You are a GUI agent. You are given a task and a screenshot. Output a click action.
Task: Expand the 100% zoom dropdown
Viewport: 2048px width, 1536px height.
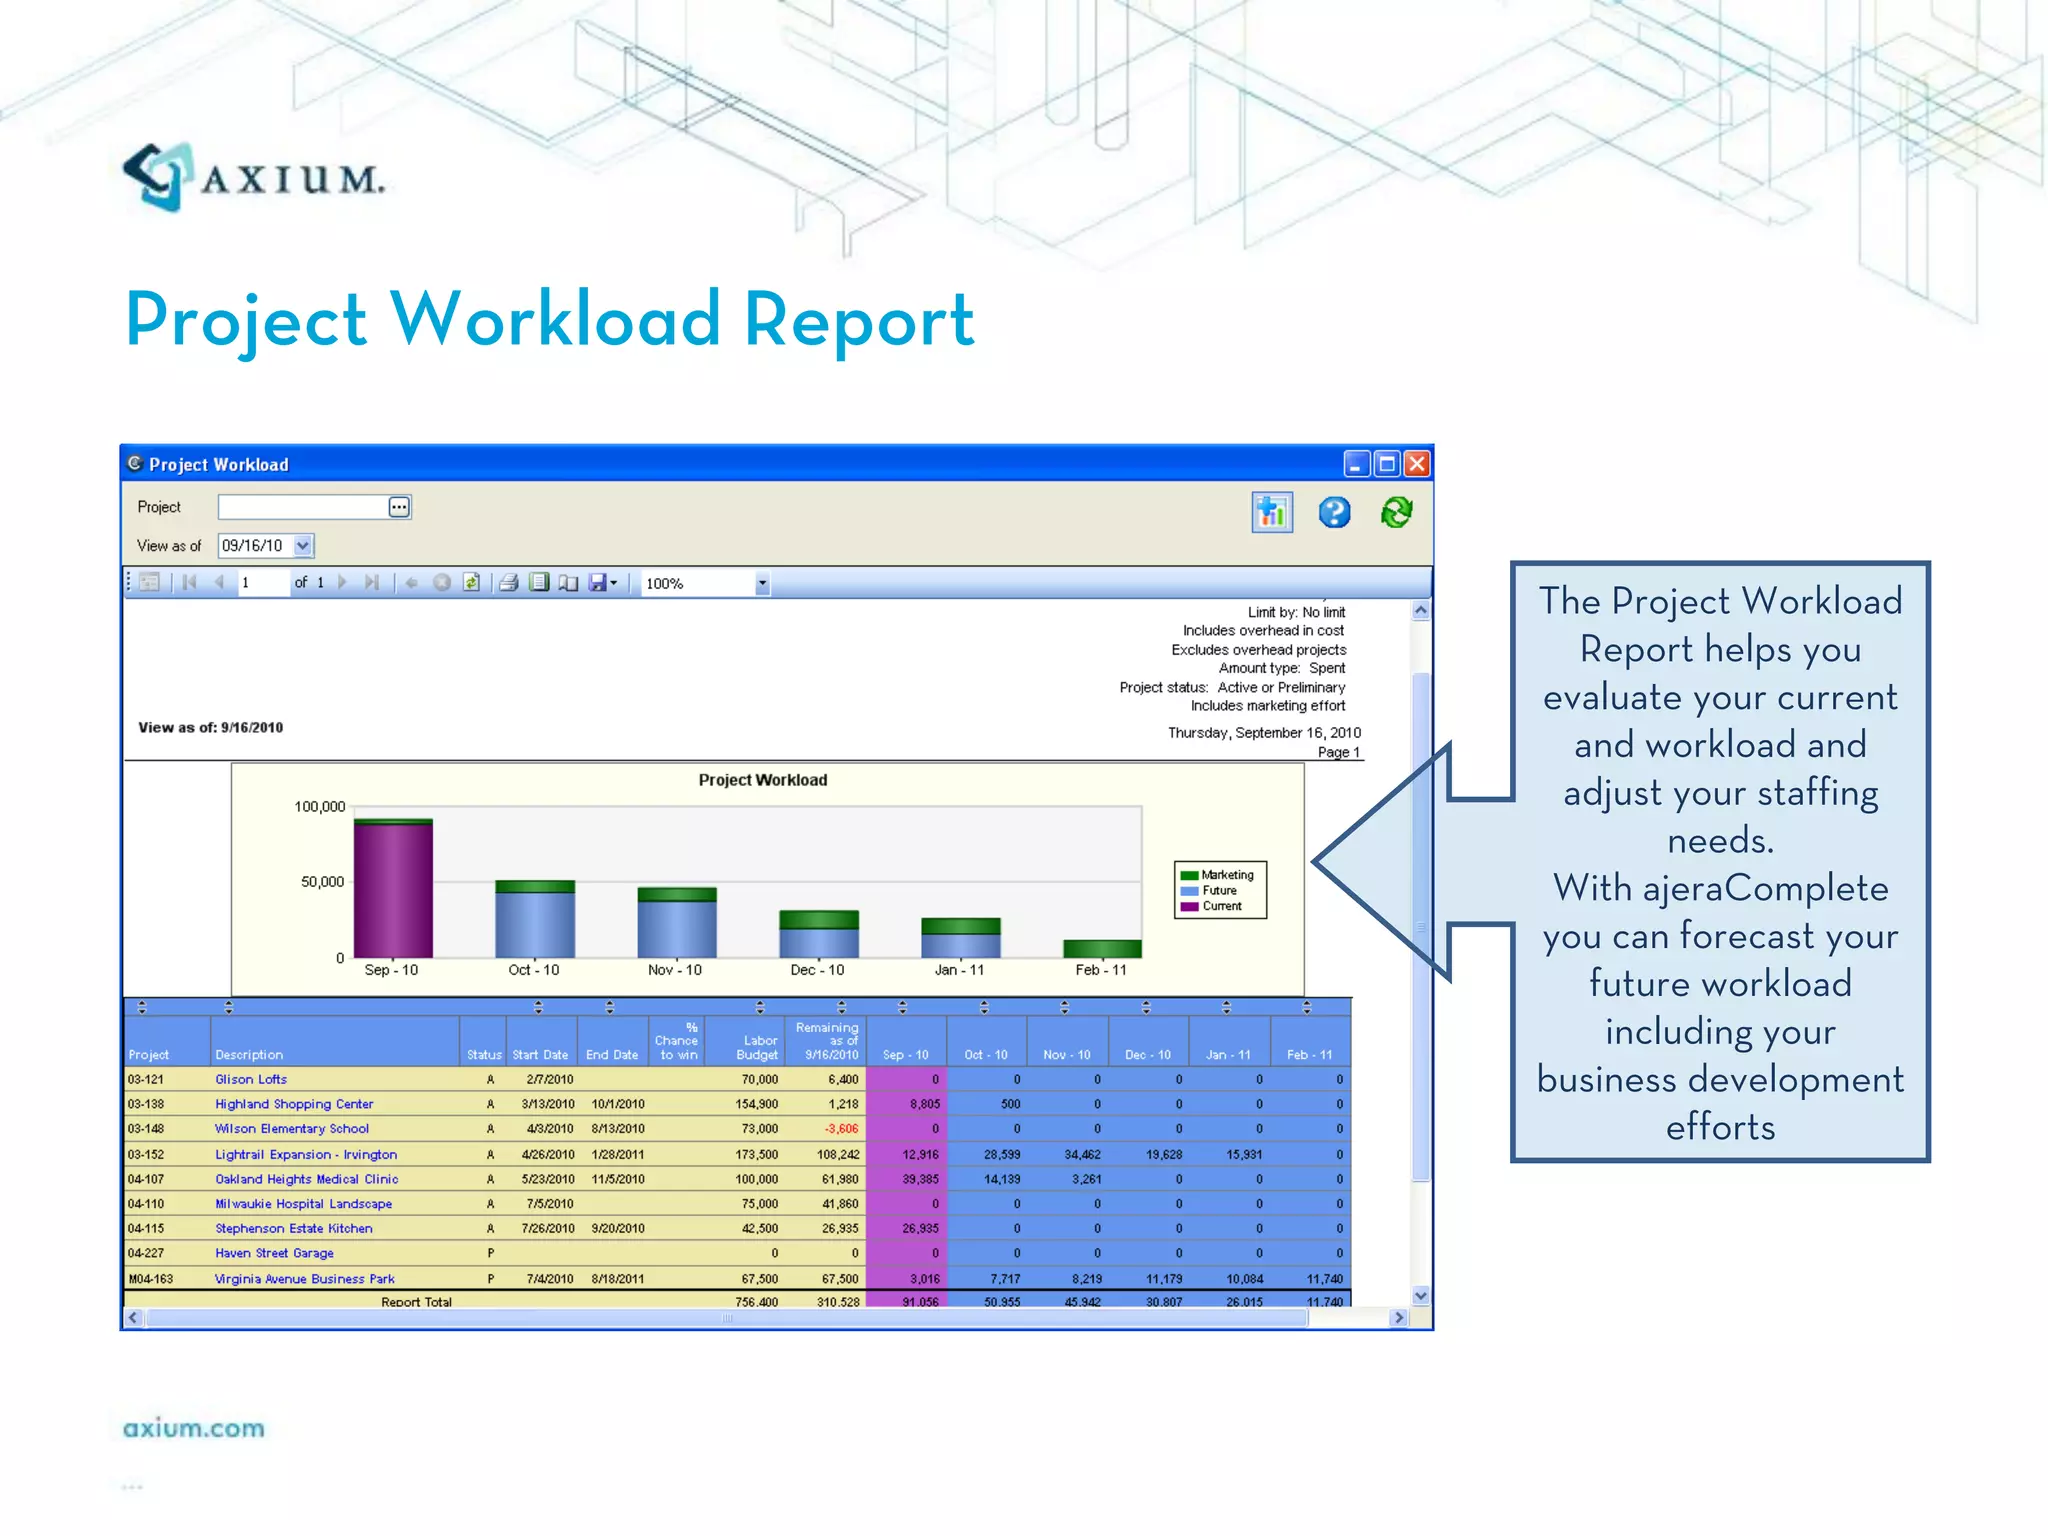click(762, 584)
